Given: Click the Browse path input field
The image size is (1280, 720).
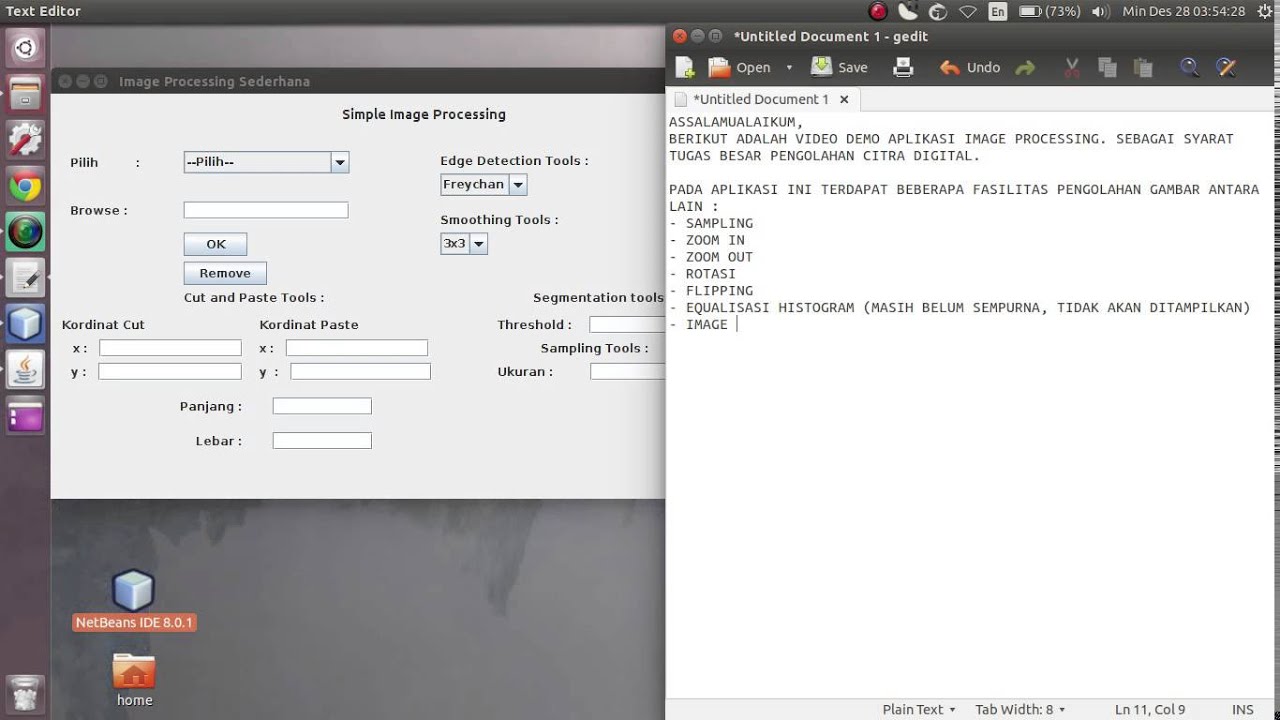Looking at the screenshot, I should click(266, 210).
